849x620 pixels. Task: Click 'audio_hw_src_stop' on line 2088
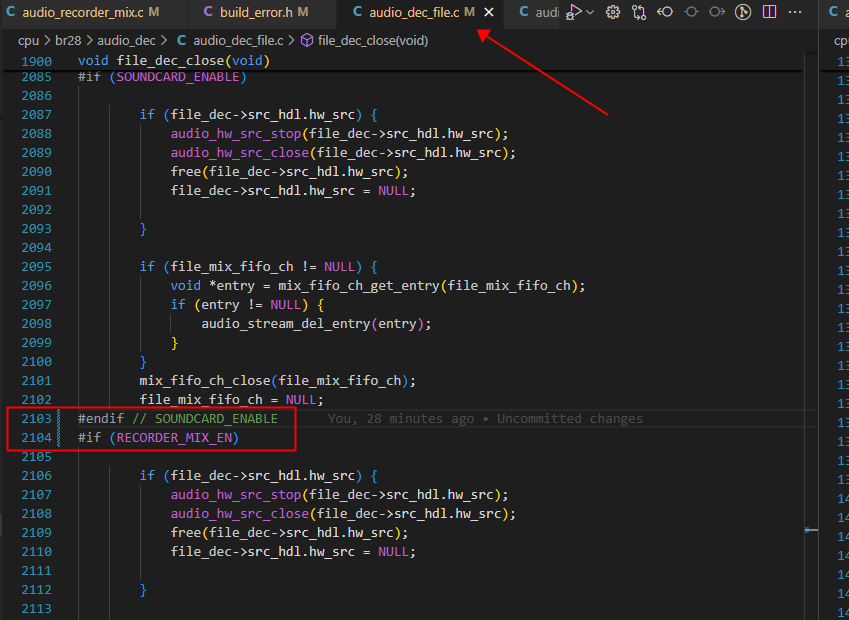coord(236,134)
